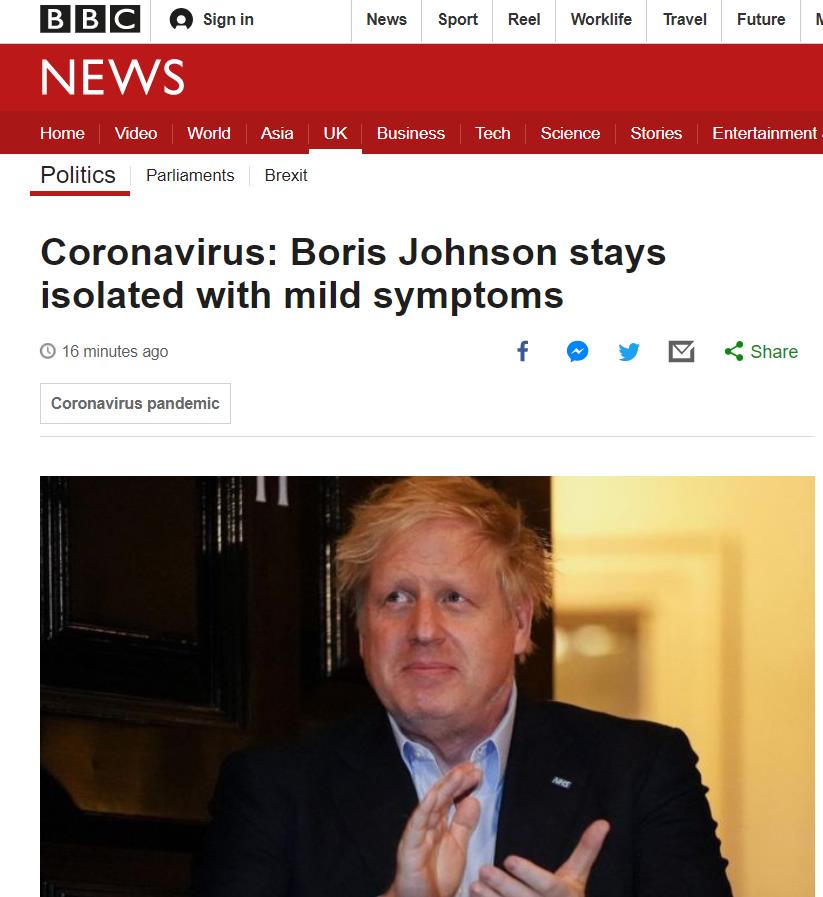Open the Boris Johnson article photo
This screenshot has width=823, height=897.
pos(427,686)
